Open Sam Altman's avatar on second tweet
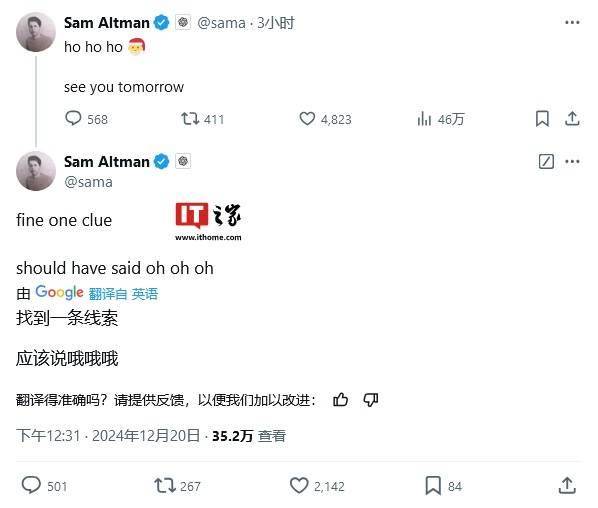 (36, 171)
